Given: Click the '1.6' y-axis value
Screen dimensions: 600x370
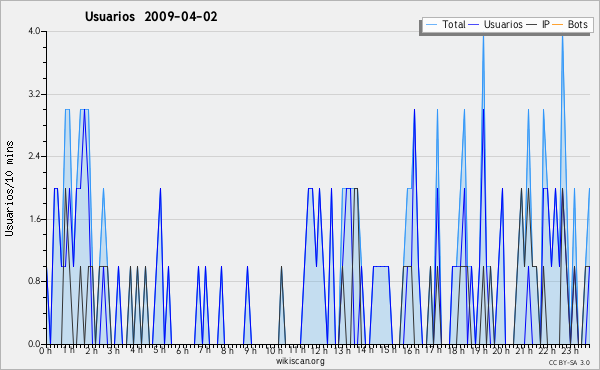Looking at the screenshot, I should (34, 219).
